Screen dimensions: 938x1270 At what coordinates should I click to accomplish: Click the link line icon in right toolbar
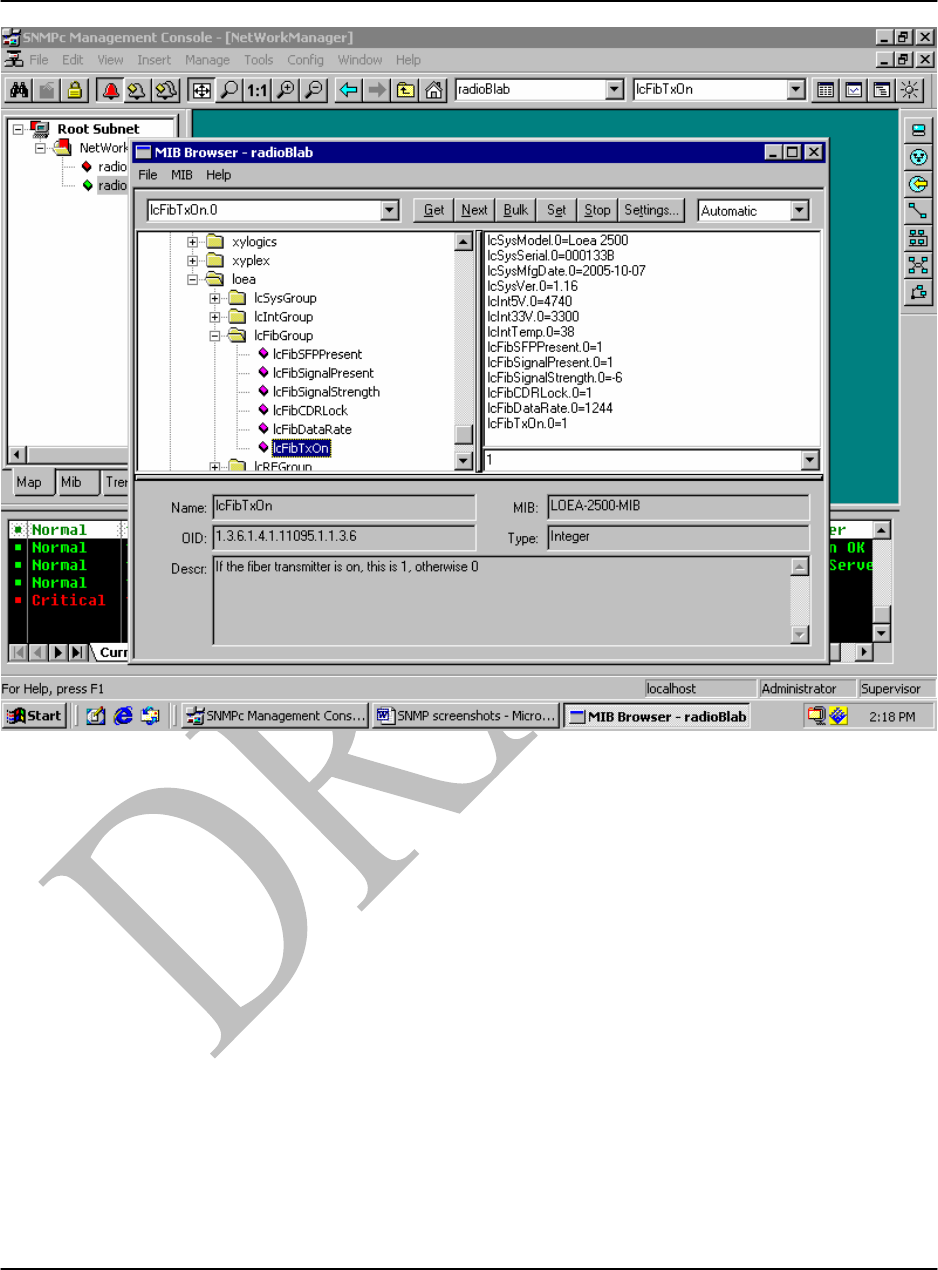tap(917, 211)
